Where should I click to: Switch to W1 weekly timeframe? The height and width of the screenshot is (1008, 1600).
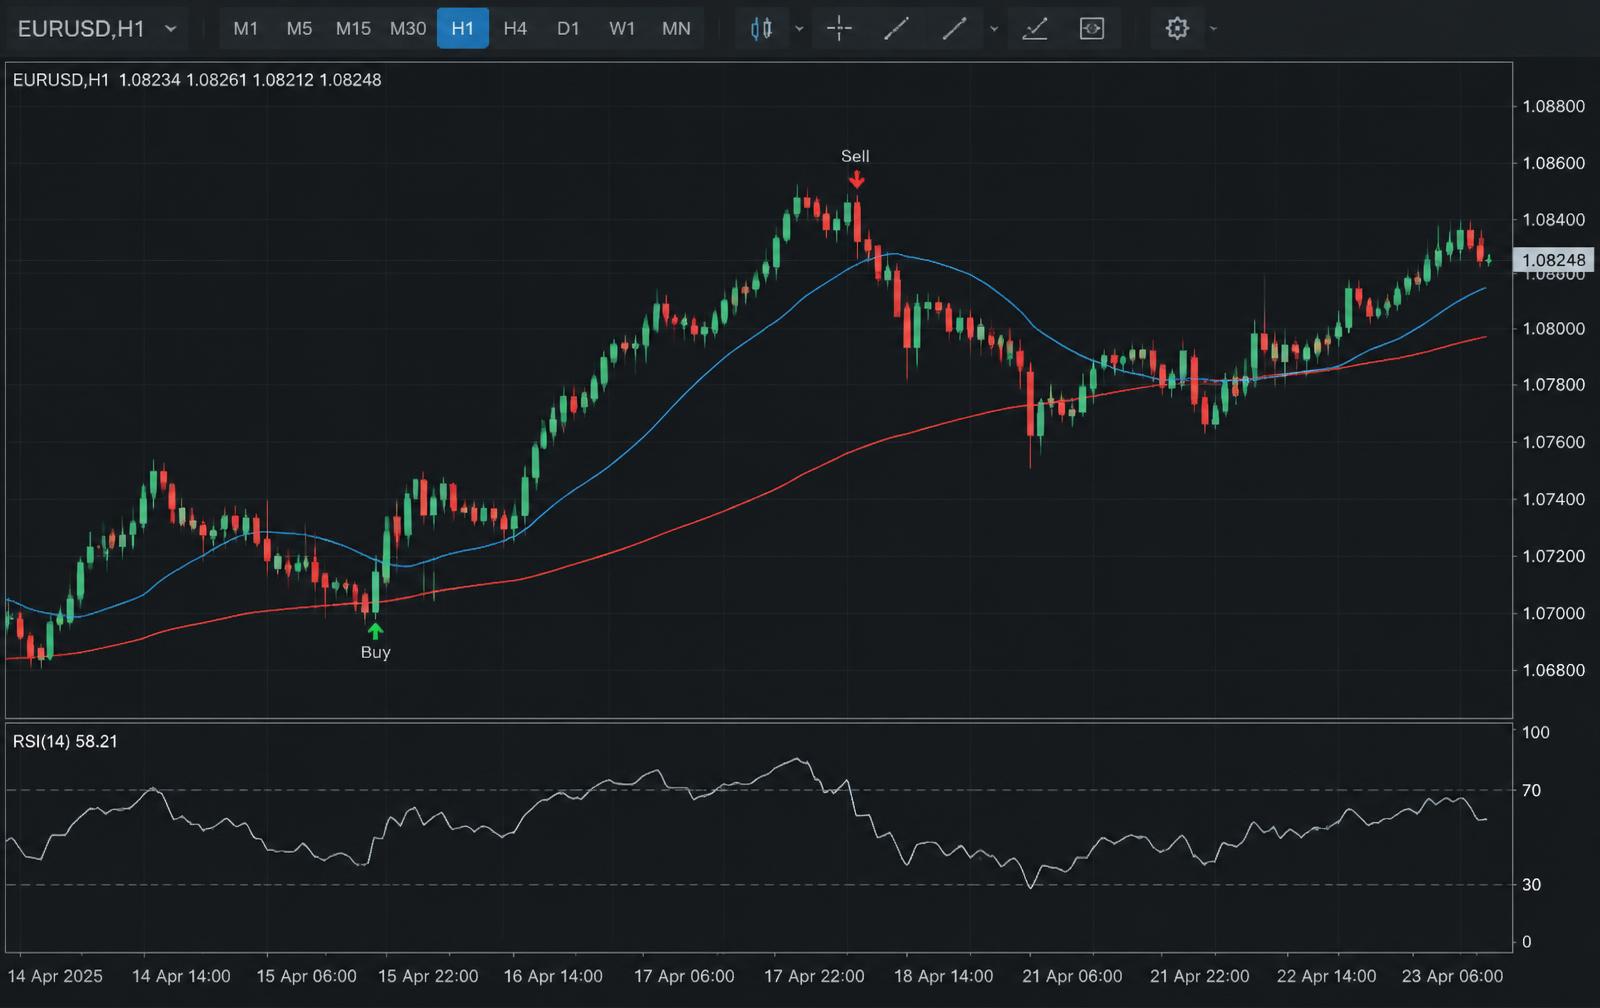pyautogui.click(x=622, y=29)
